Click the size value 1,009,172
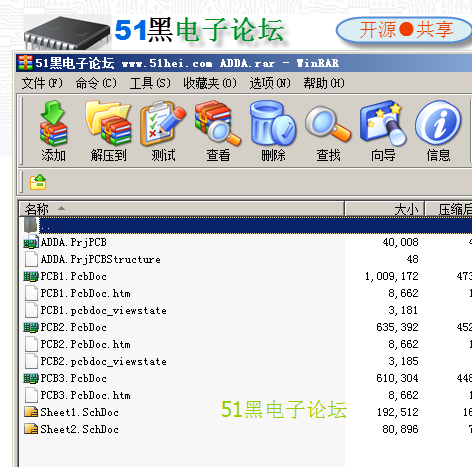The width and height of the screenshot is (472, 467). pos(392,276)
